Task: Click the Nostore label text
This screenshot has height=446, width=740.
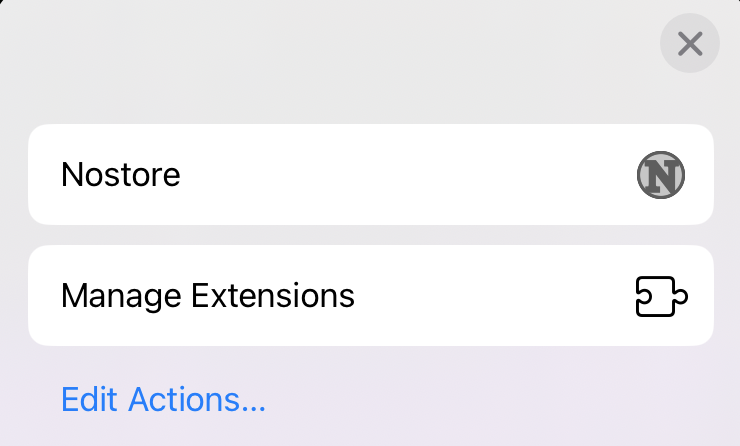Action: coord(121,175)
